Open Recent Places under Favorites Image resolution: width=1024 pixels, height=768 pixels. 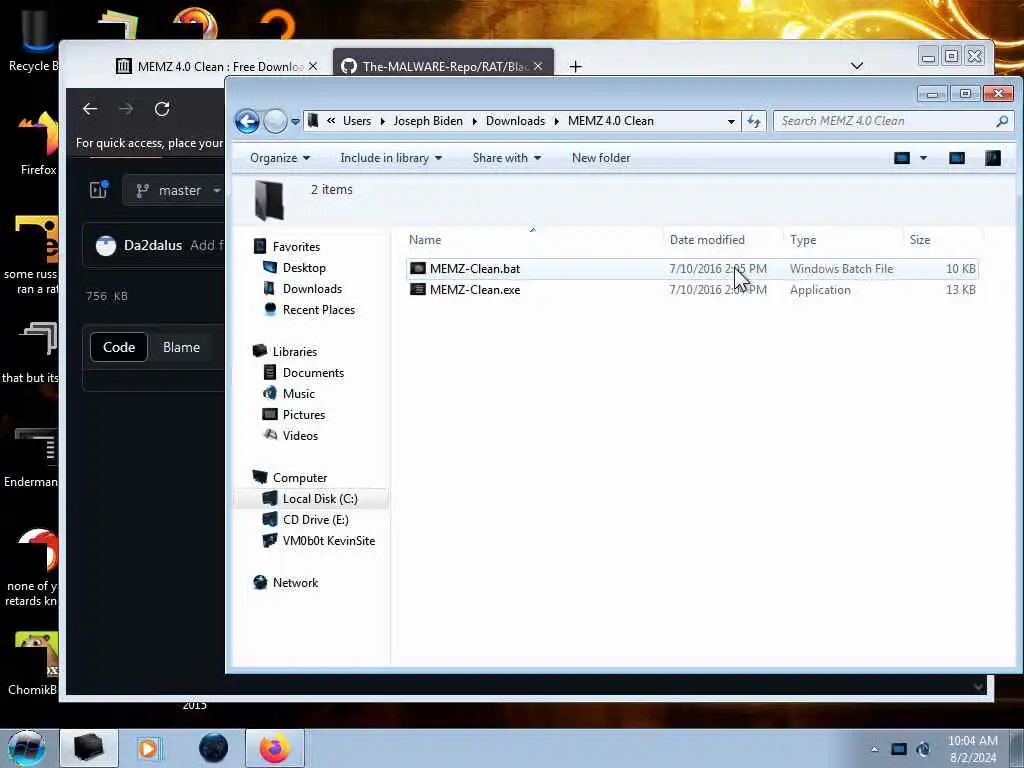coord(319,310)
